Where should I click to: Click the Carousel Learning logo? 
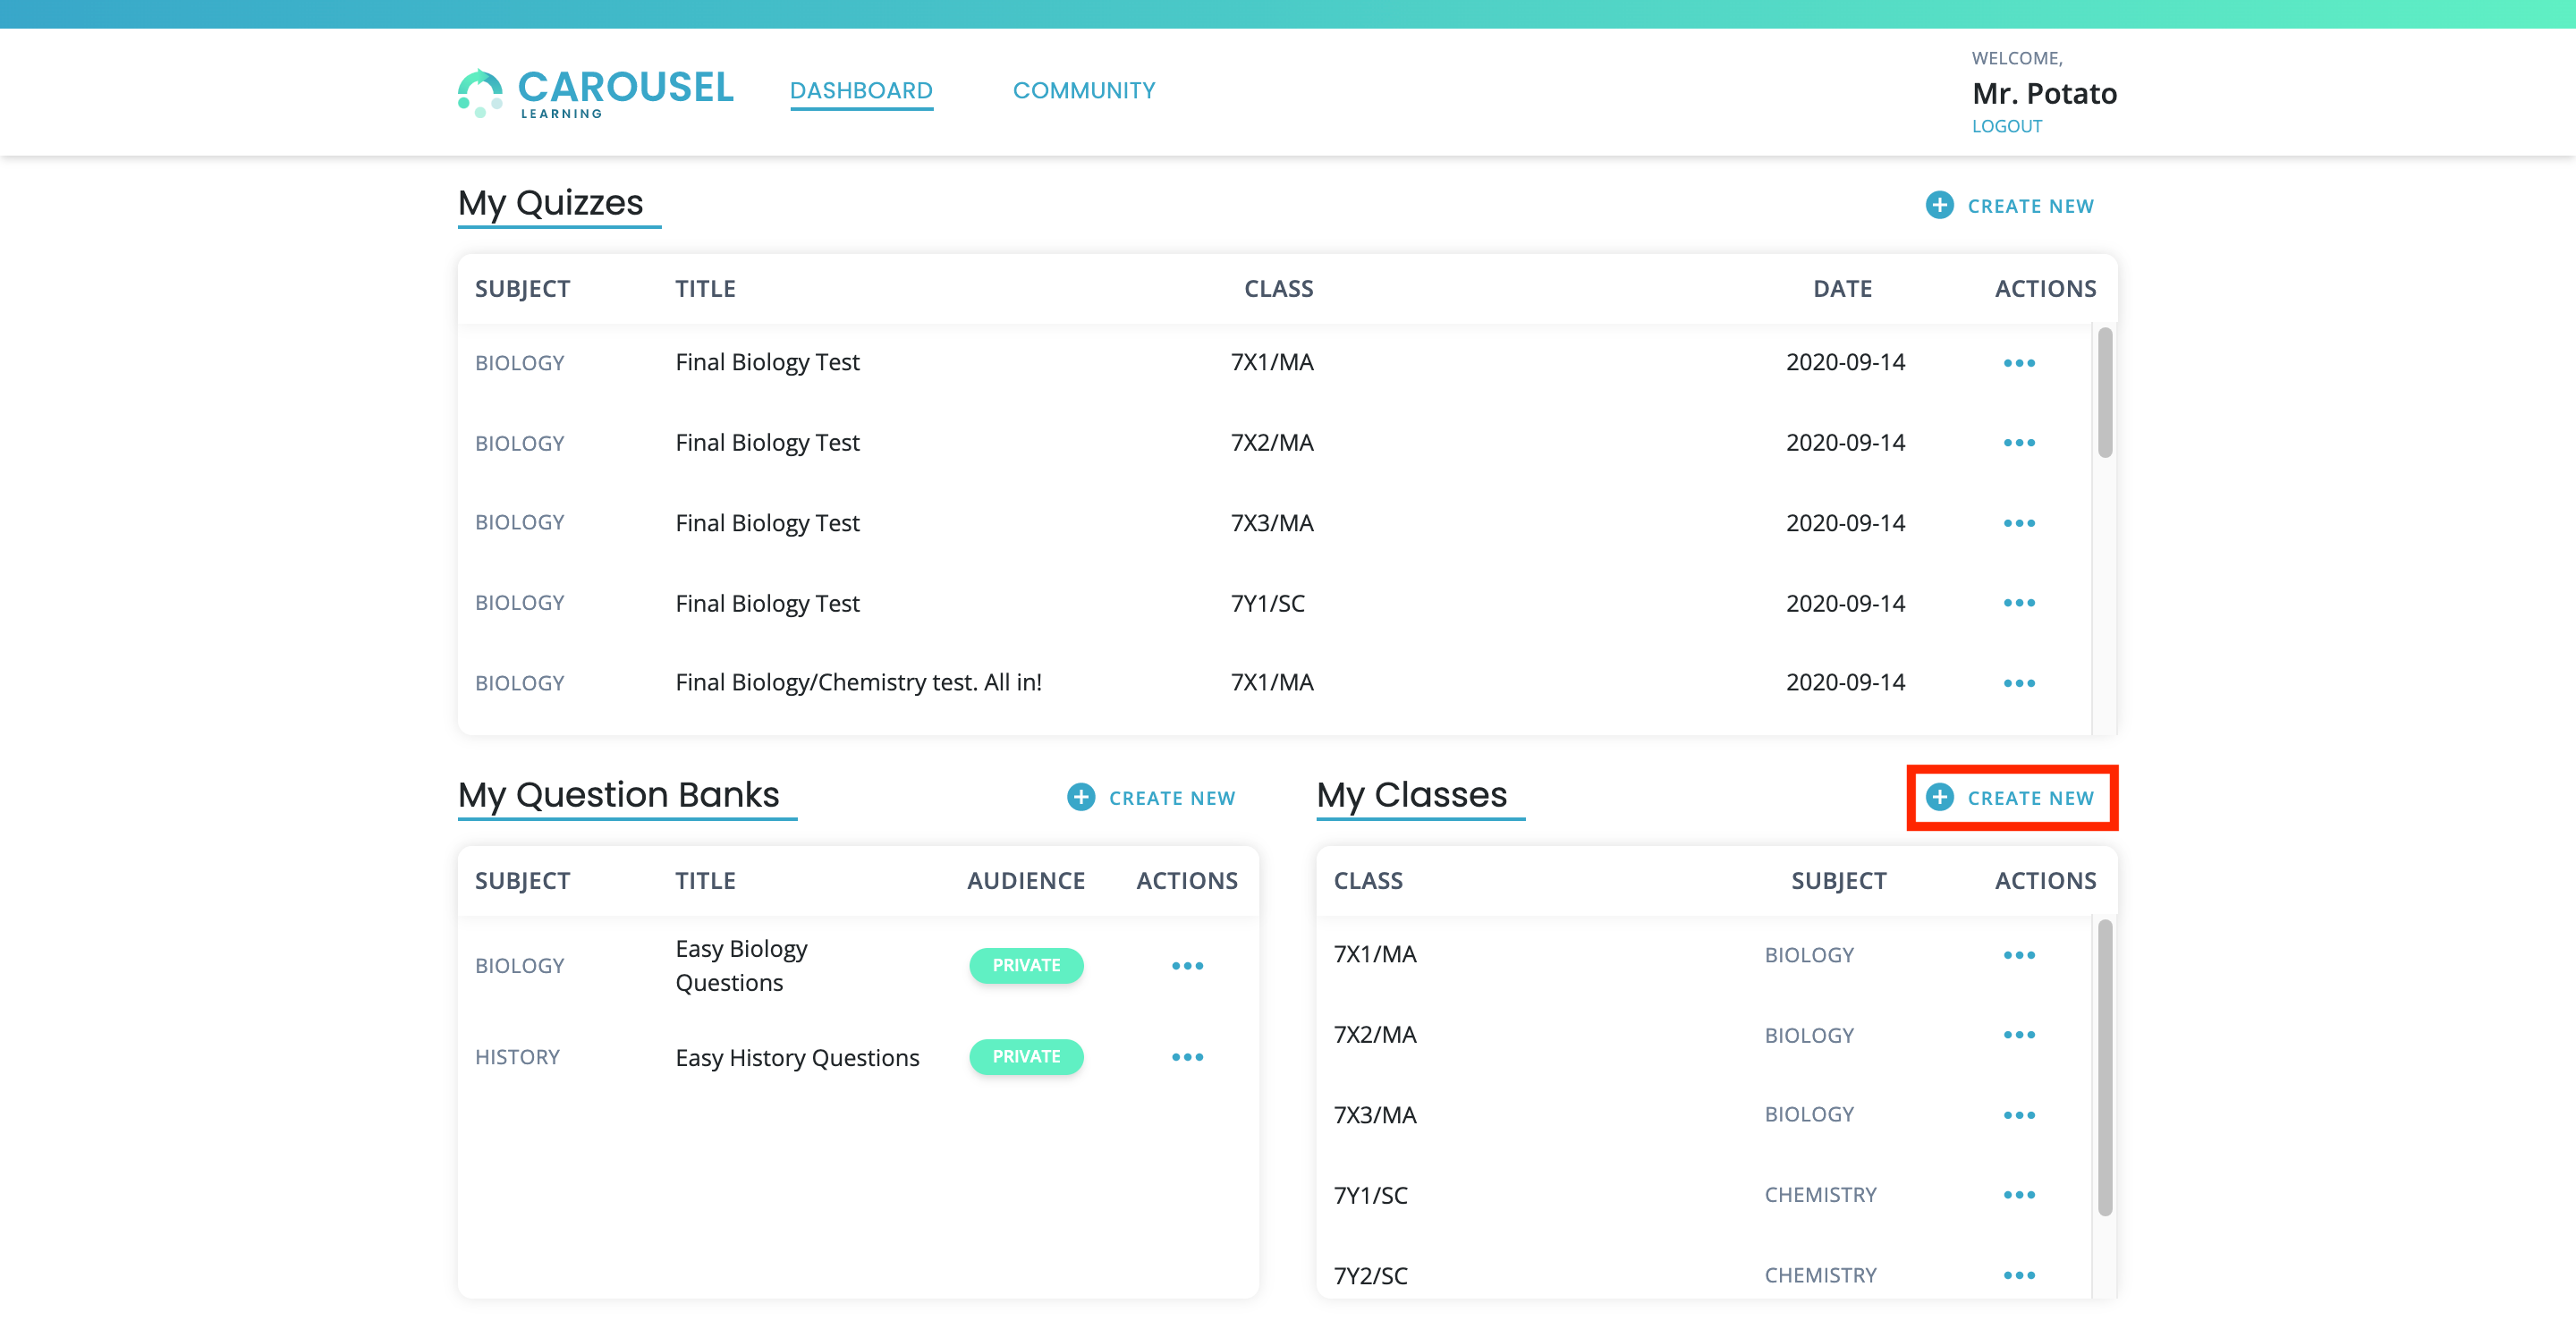(x=596, y=92)
